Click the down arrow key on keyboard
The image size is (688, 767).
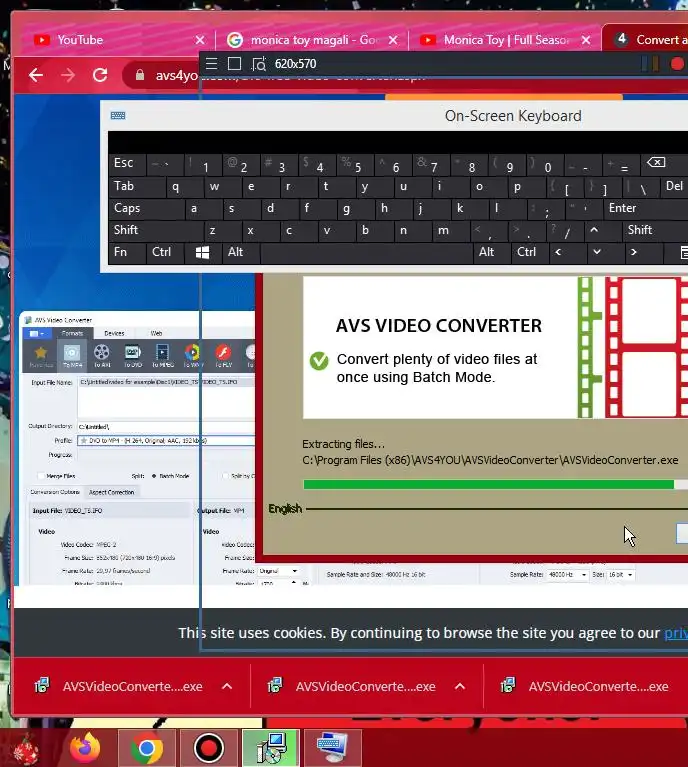coord(597,252)
